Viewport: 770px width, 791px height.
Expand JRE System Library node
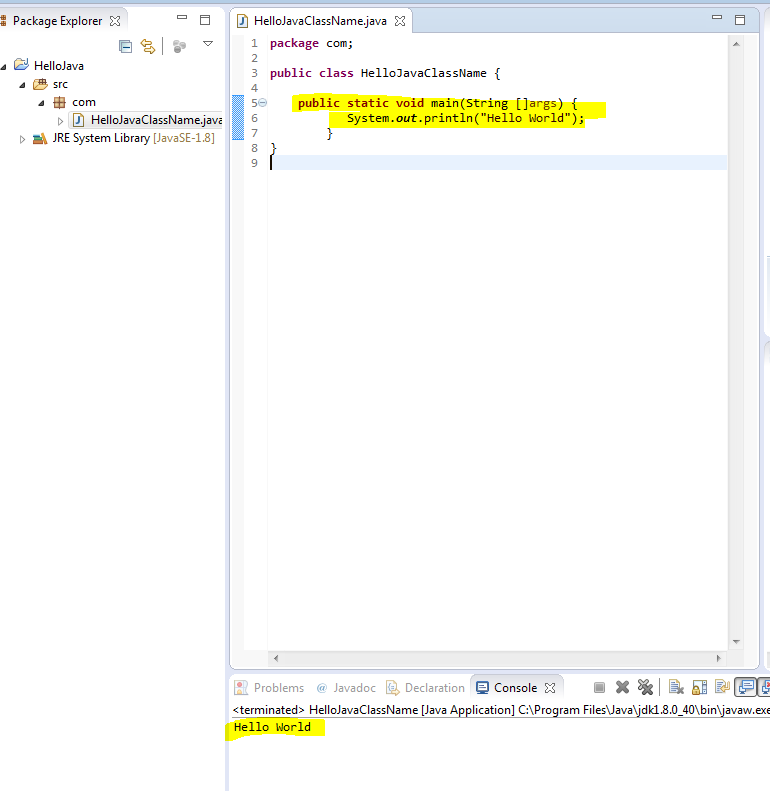click(x=22, y=139)
